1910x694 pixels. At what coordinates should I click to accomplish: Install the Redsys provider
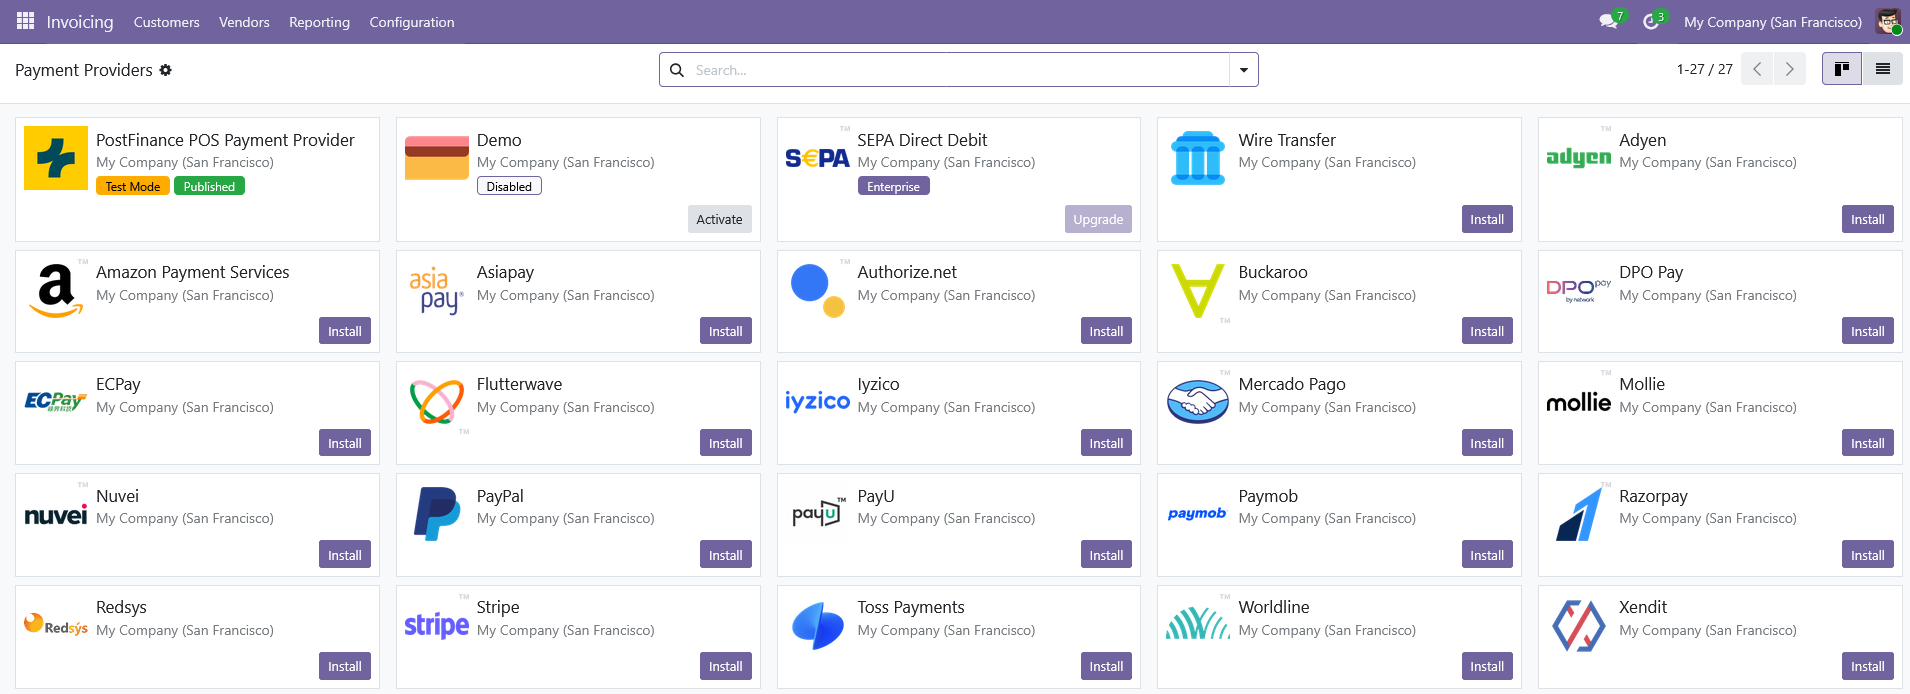click(x=345, y=666)
